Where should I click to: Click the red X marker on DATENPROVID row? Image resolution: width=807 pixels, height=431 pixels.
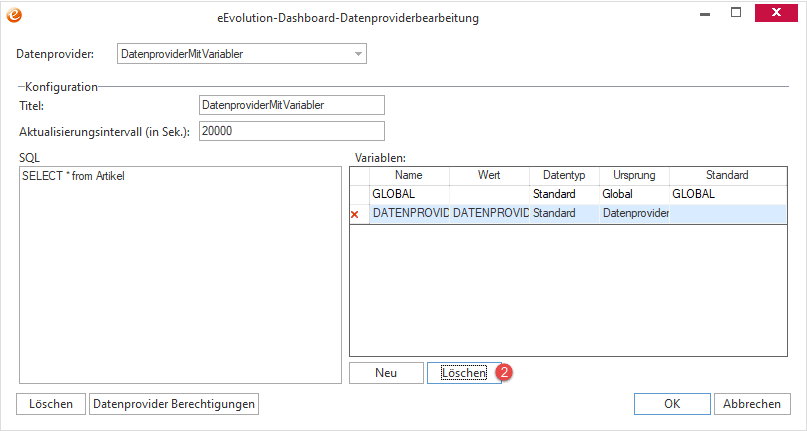pyautogui.click(x=355, y=214)
